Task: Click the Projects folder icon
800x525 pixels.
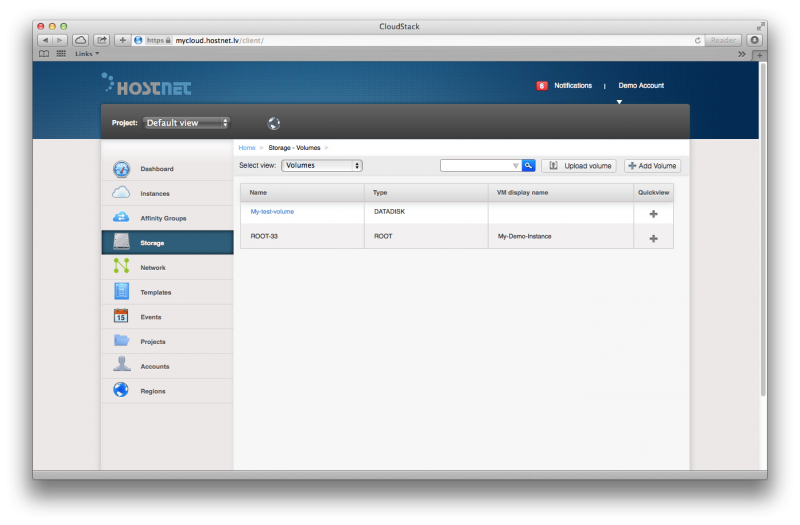Action: click(x=121, y=340)
